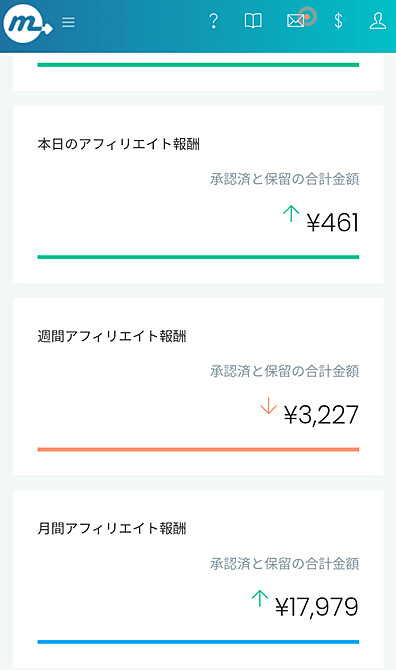Open the guide book icon
The height and width of the screenshot is (670, 396).
tap(253, 21)
